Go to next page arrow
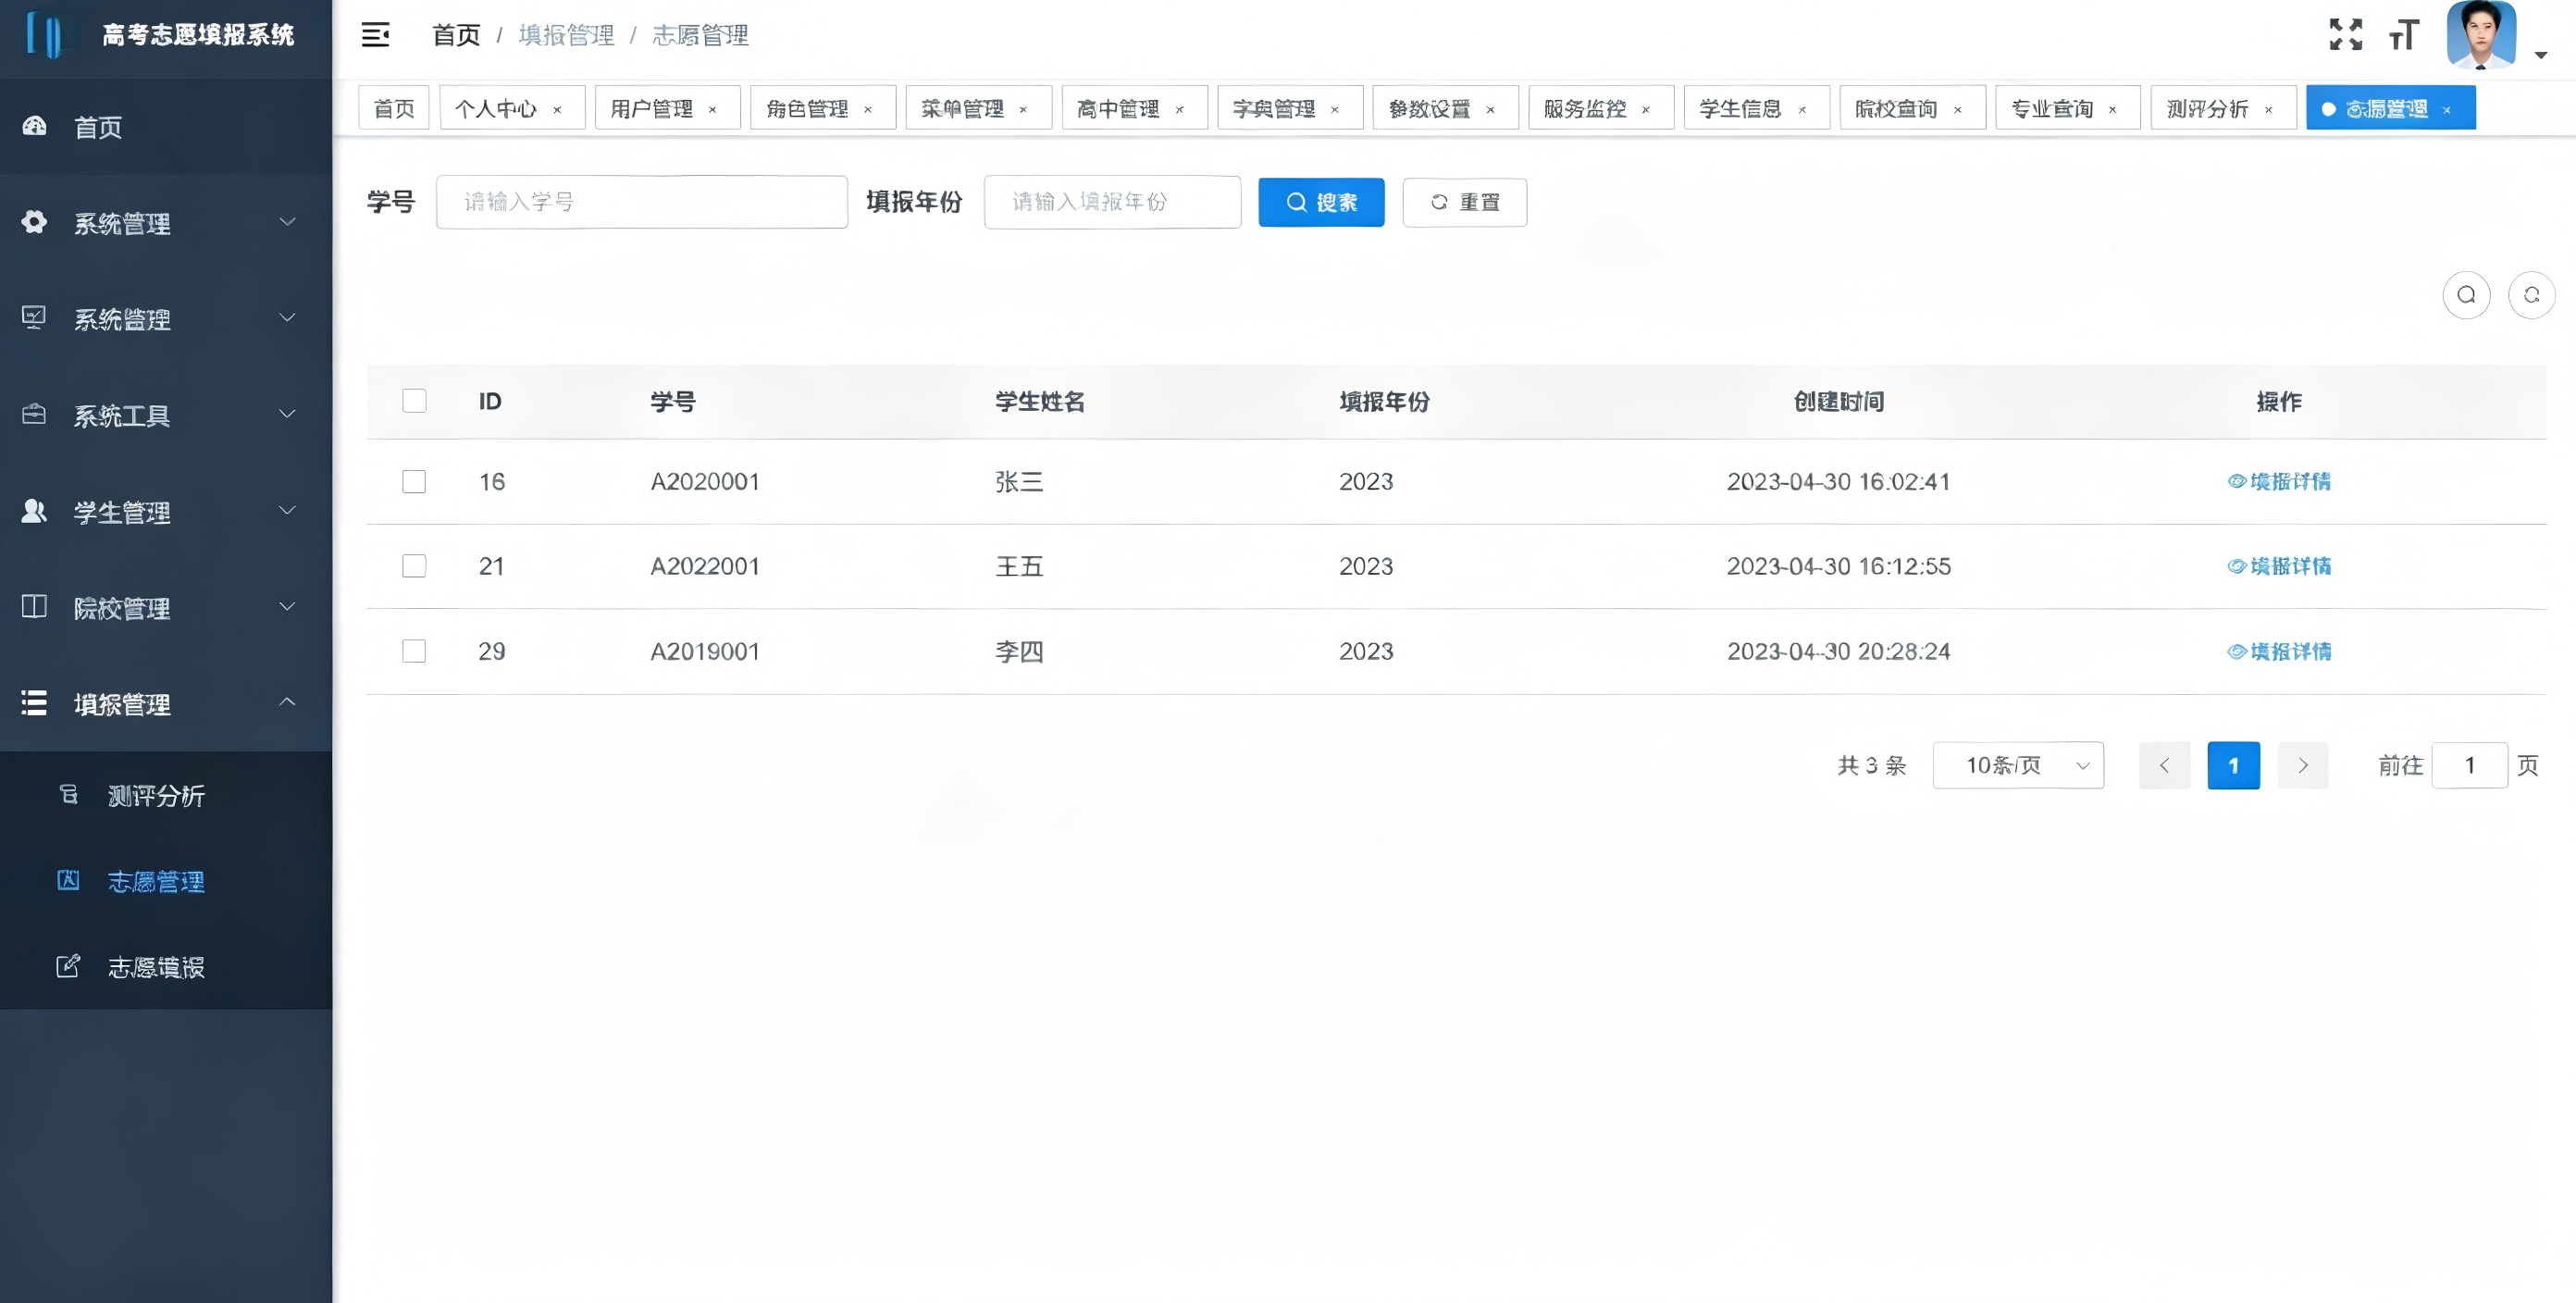Image resolution: width=2576 pixels, height=1303 pixels. point(2303,765)
